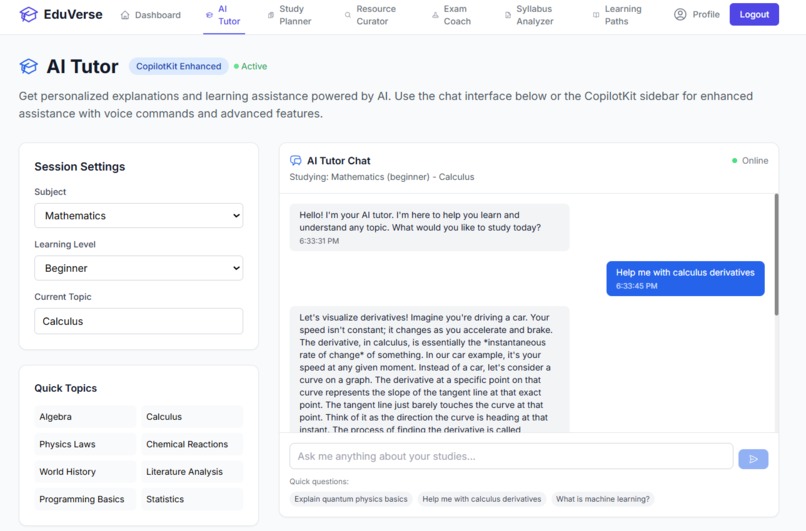This screenshot has width=806, height=531.
Task: Pick the World History quick topic
Action: click(x=85, y=471)
